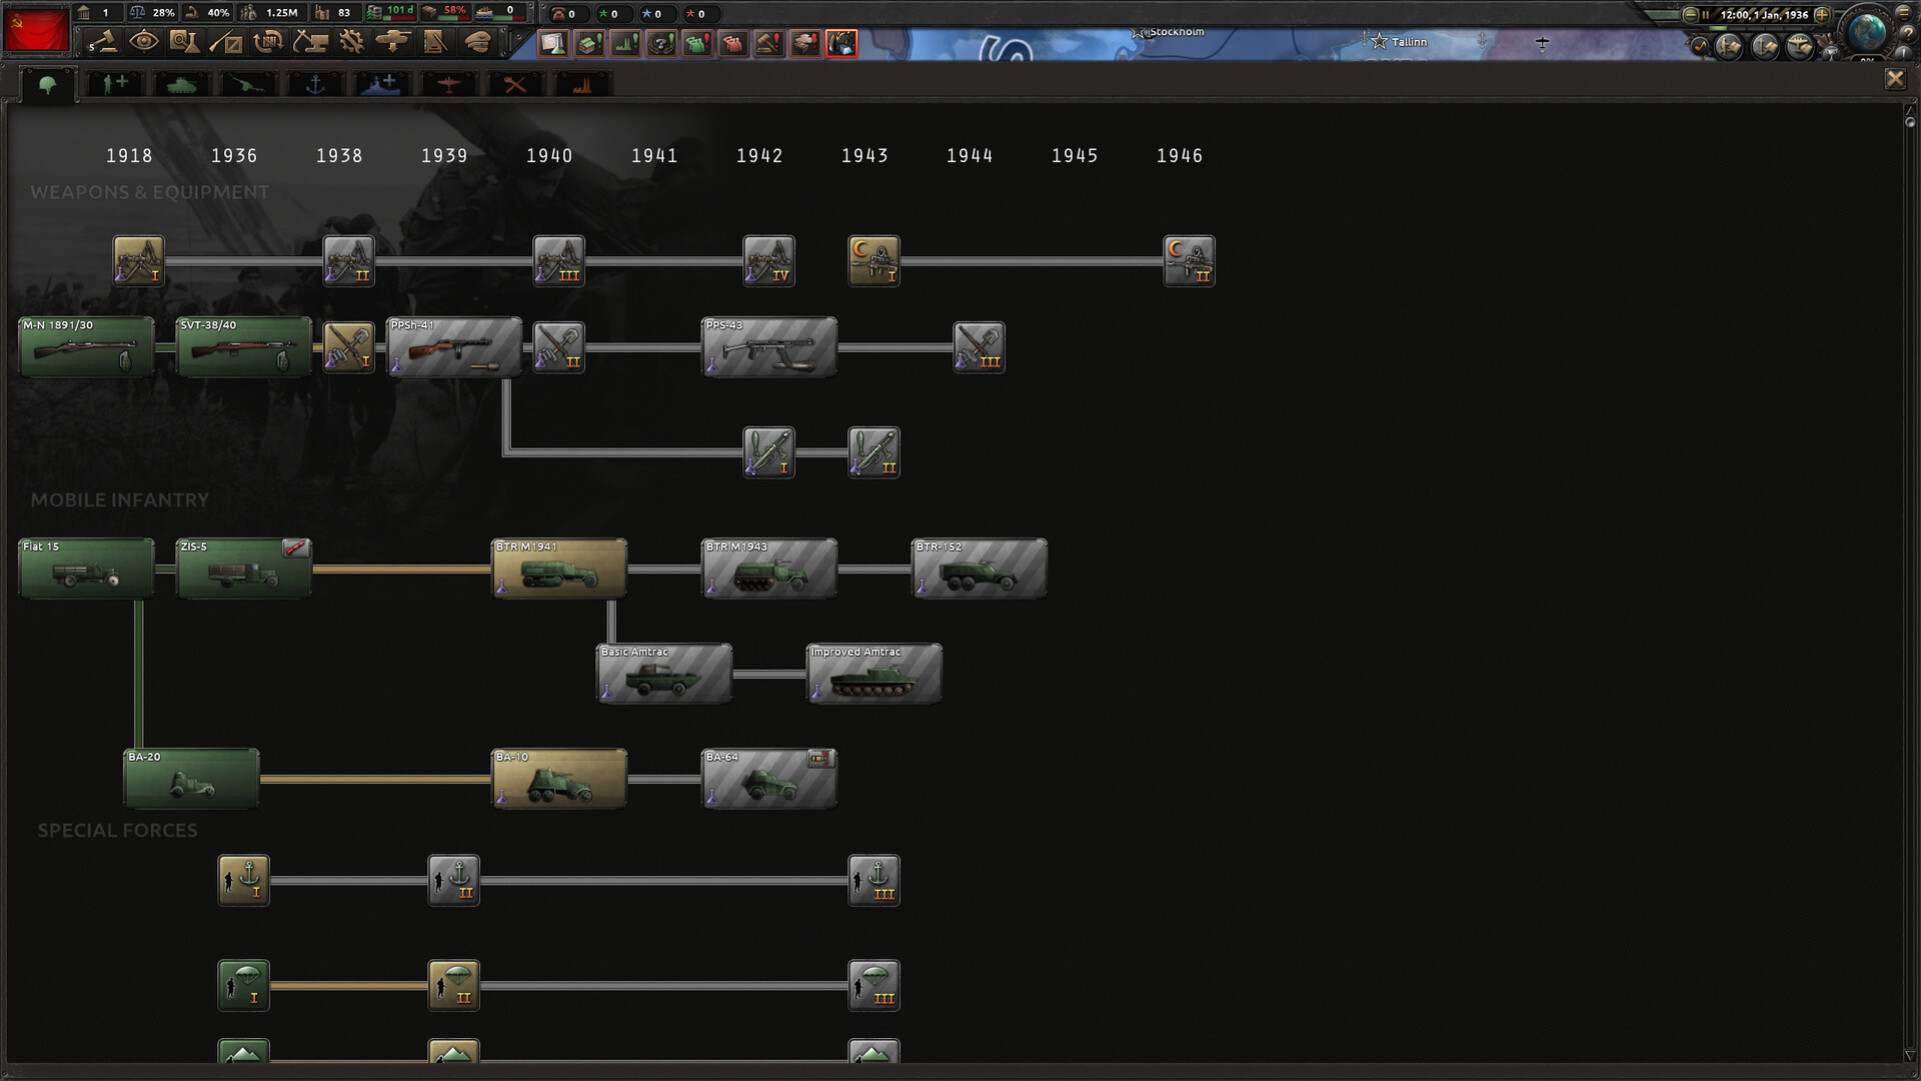Image resolution: width=1921 pixels, height=1081 pixels.
Task: Choose the Basic Amtrac technology
Action: [x=664, y=673]
